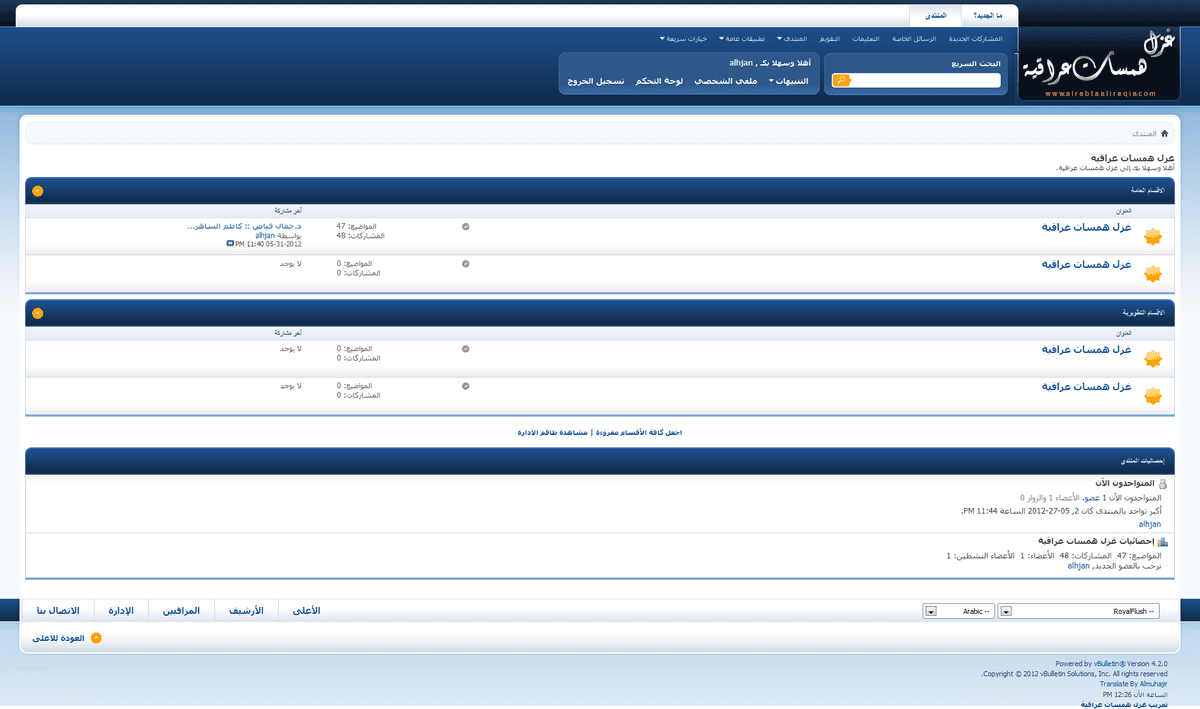Expand the خيارات سريعة quick links menu
Image resolution: width=1200 pixels, height=709 pixels.
tap(683, 38)
